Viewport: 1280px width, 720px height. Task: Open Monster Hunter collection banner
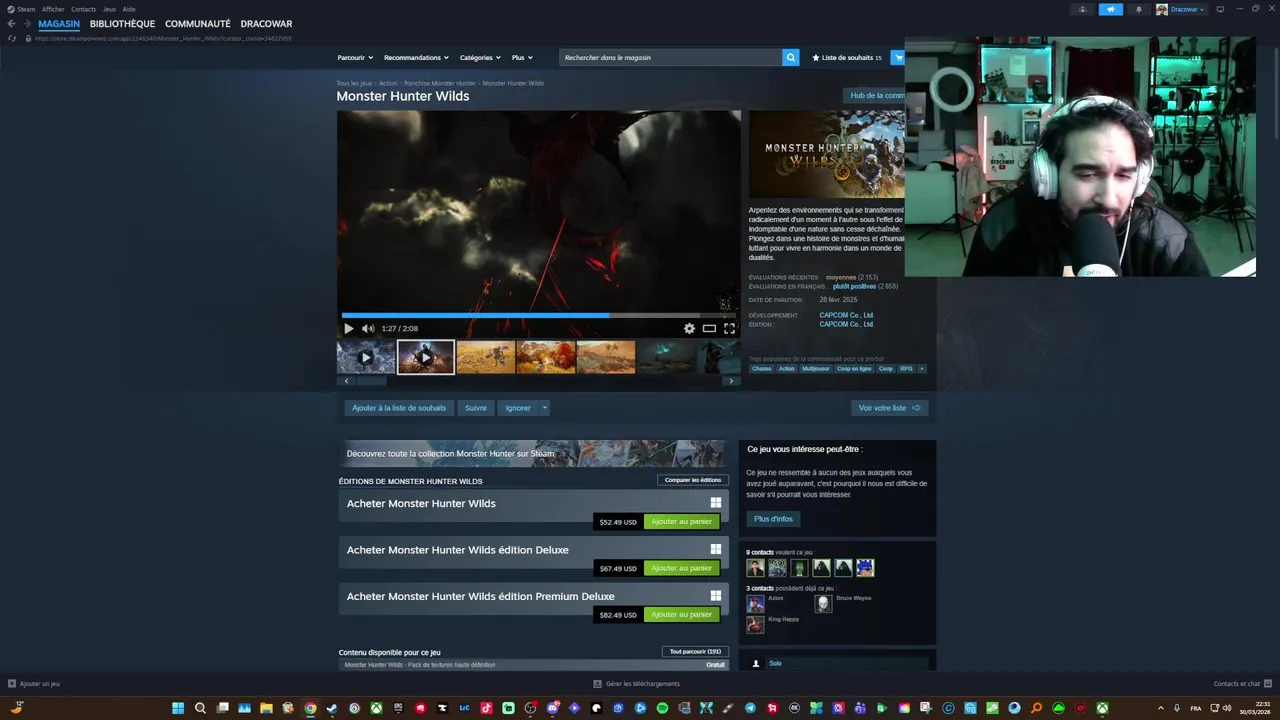[533, 453]
